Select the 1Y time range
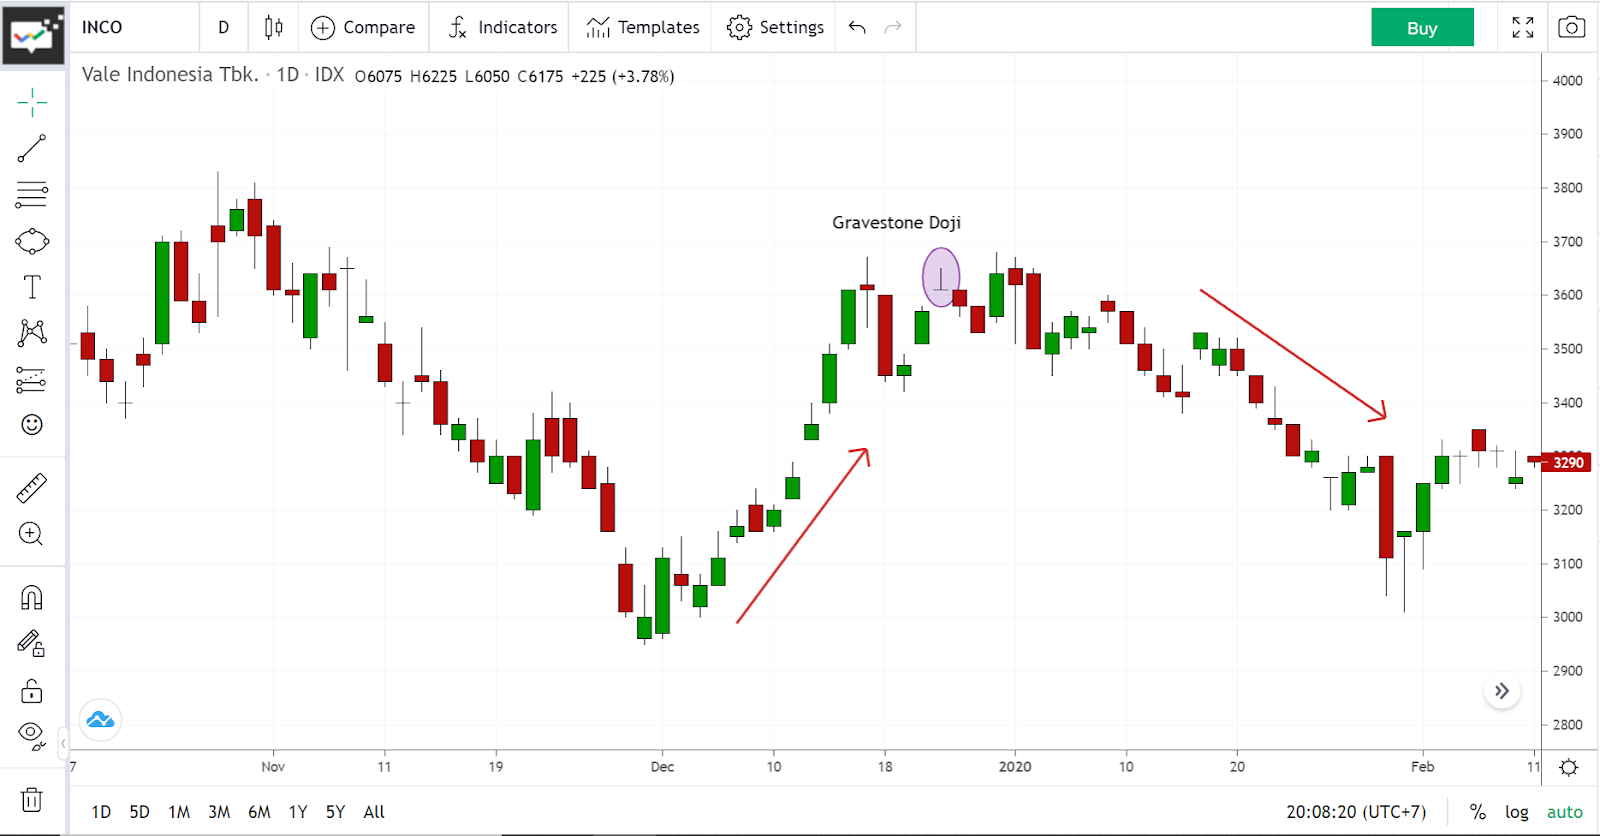1600x836 pixels. click(x=298, y=812)
